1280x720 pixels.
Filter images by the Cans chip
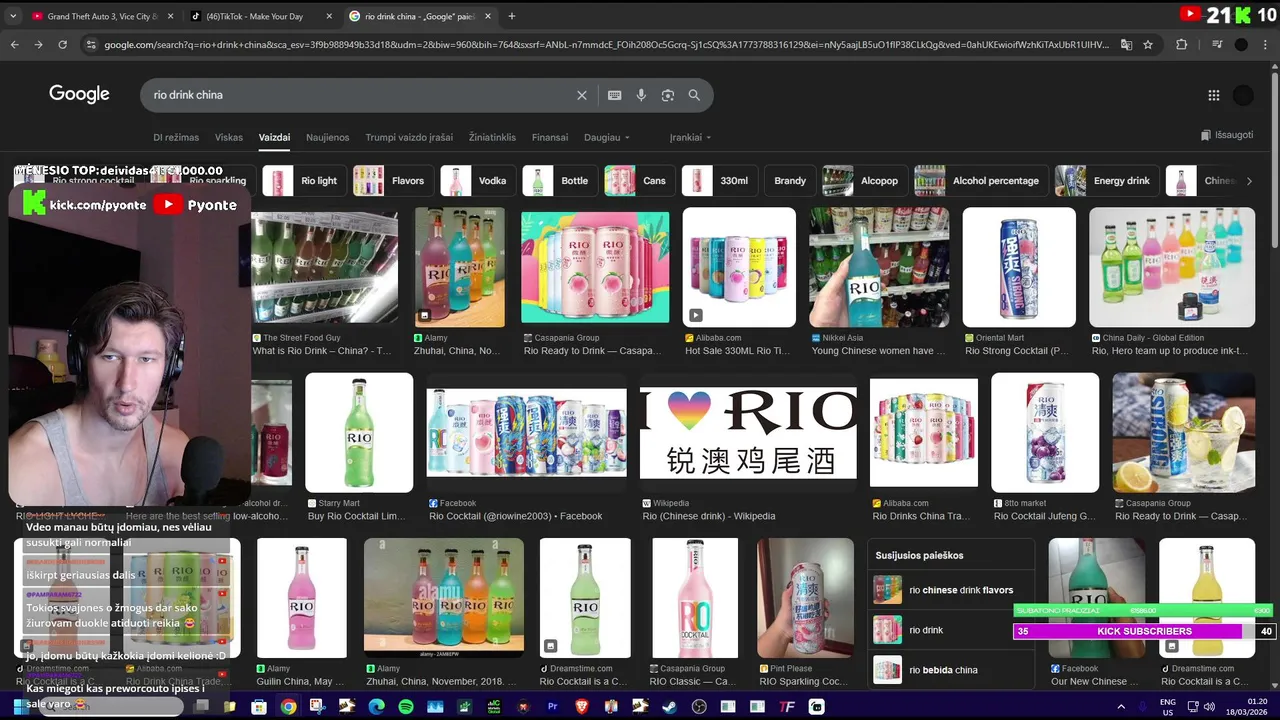(640, 181)
